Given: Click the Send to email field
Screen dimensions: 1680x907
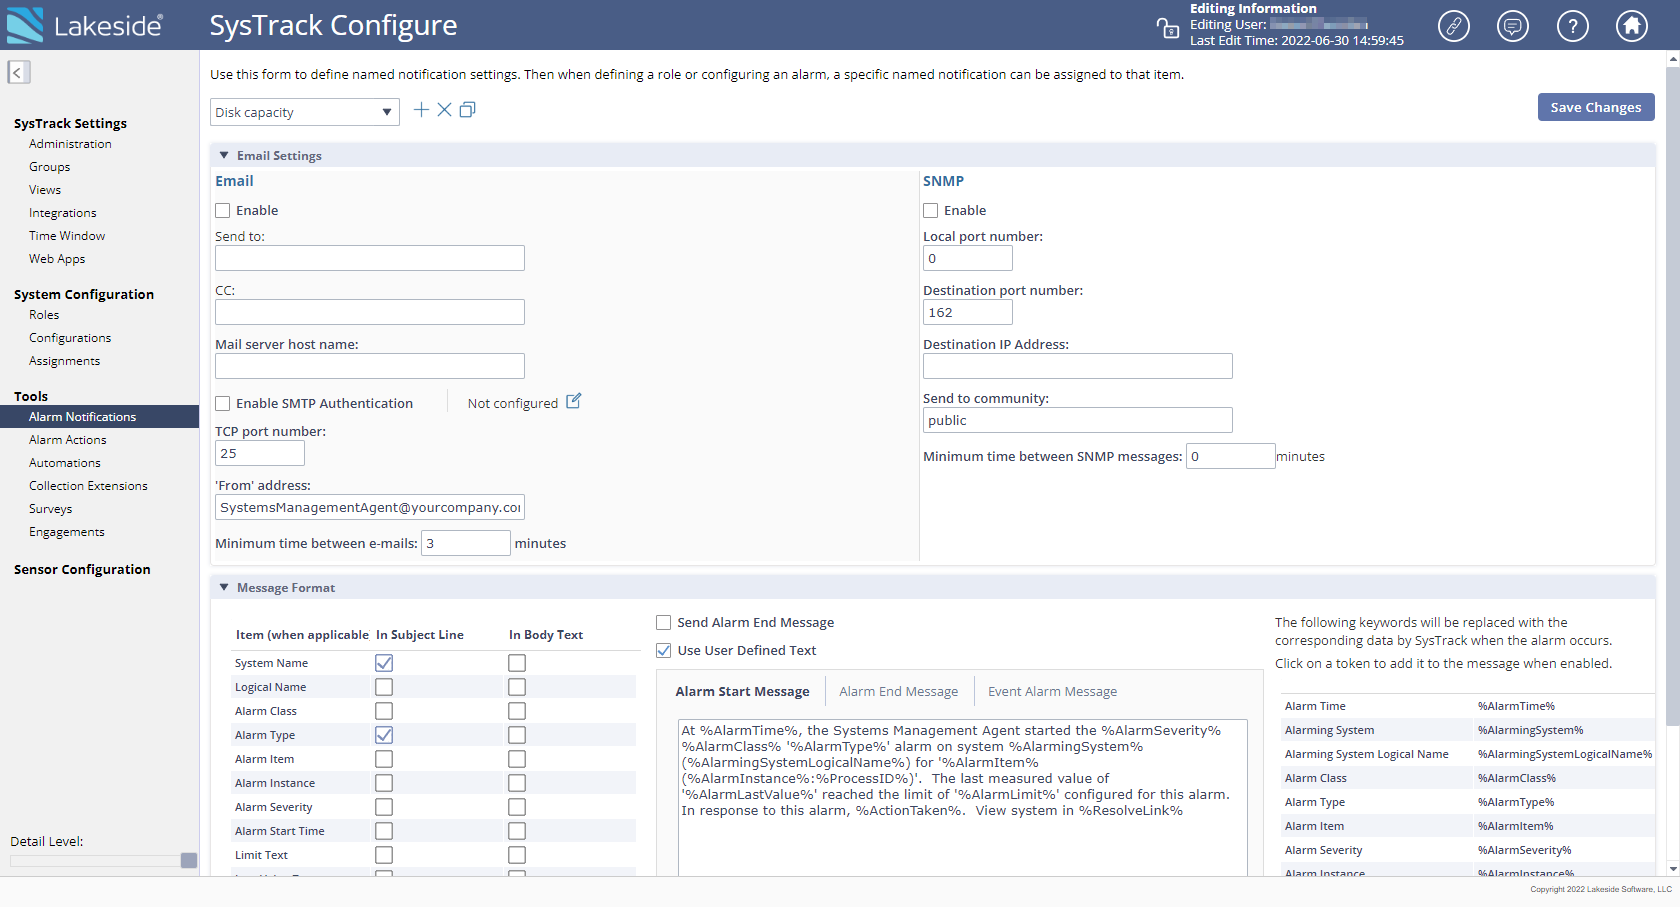Looking at the screenshot, I should [370, 258].
